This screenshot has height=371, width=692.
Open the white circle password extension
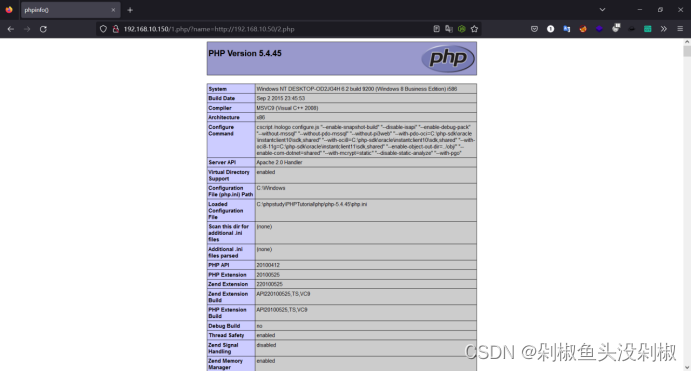tap(550, 29)
